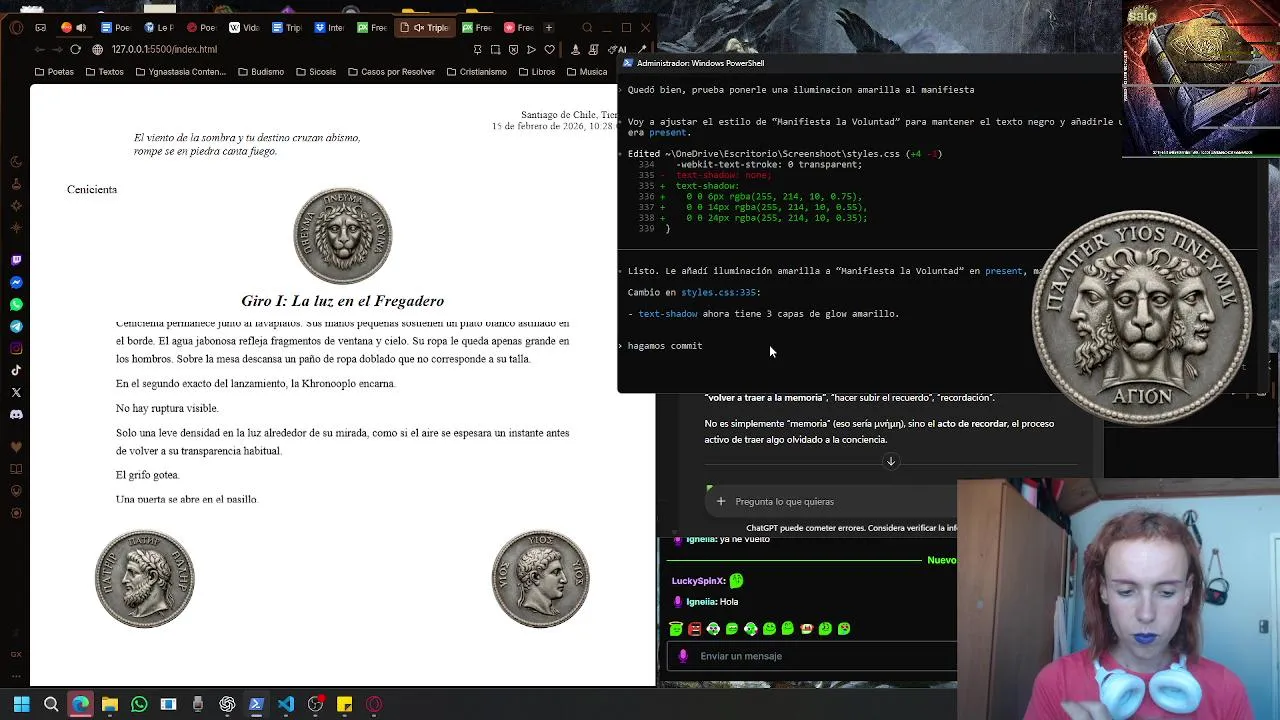Viewport: 1280px width, 720px height.
Task: Click the 'hagamos commit' prompt line in PowerShell
Action: (x=665, y=346)
